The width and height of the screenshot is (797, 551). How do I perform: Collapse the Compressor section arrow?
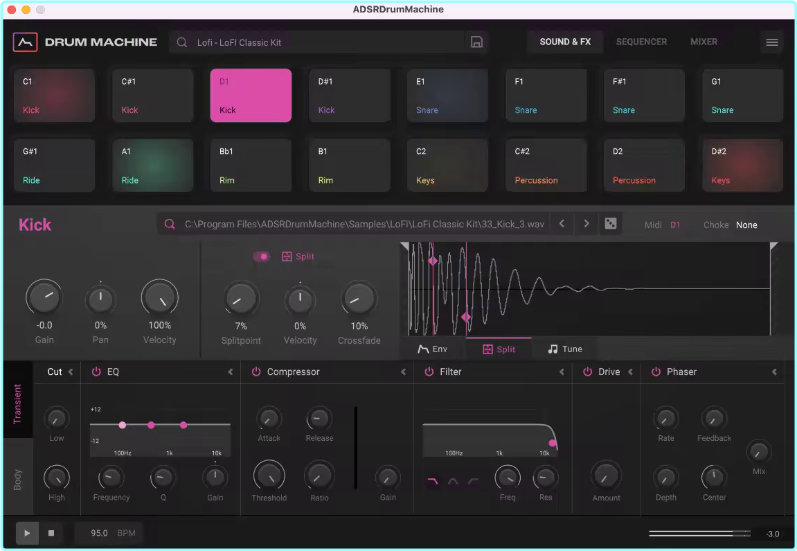click(x=403, y=372)
